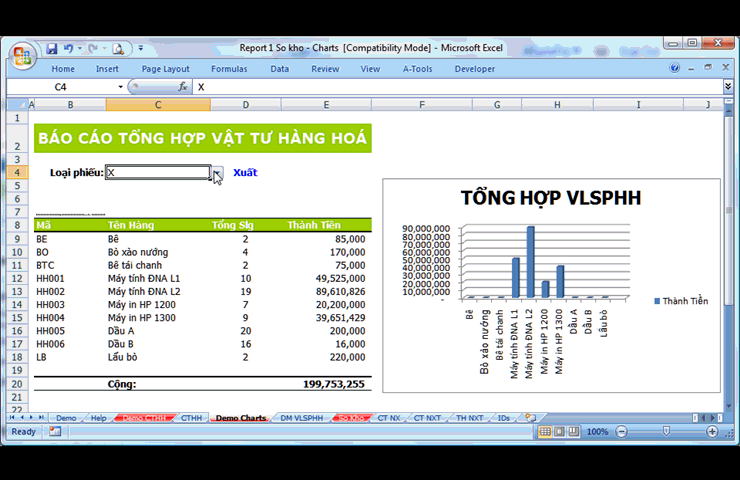The width and height of the screenshot is (740, 480).
Task: Switch to Page Break Preview view
Action: [x=575, y=432]
